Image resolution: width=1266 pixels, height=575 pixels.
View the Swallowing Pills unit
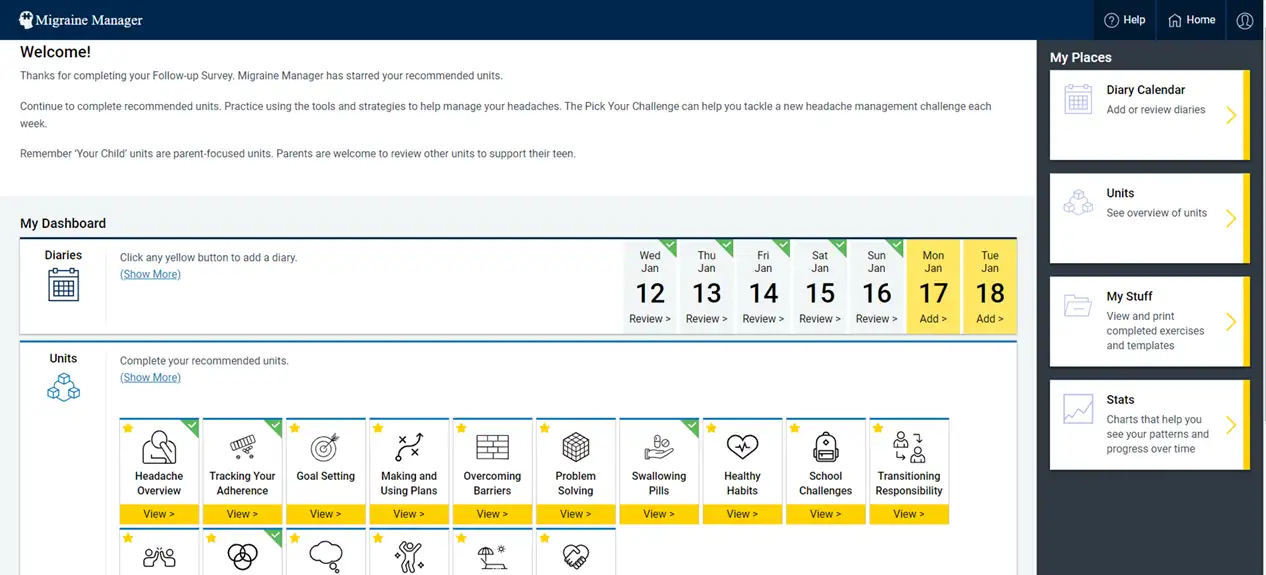pos(659,514)
